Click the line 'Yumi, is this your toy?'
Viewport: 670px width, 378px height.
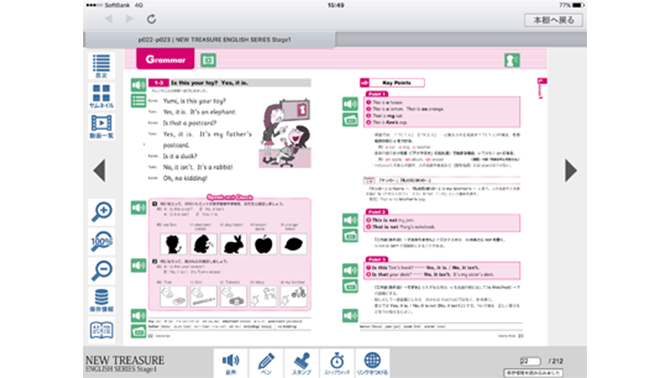[194, 101]
